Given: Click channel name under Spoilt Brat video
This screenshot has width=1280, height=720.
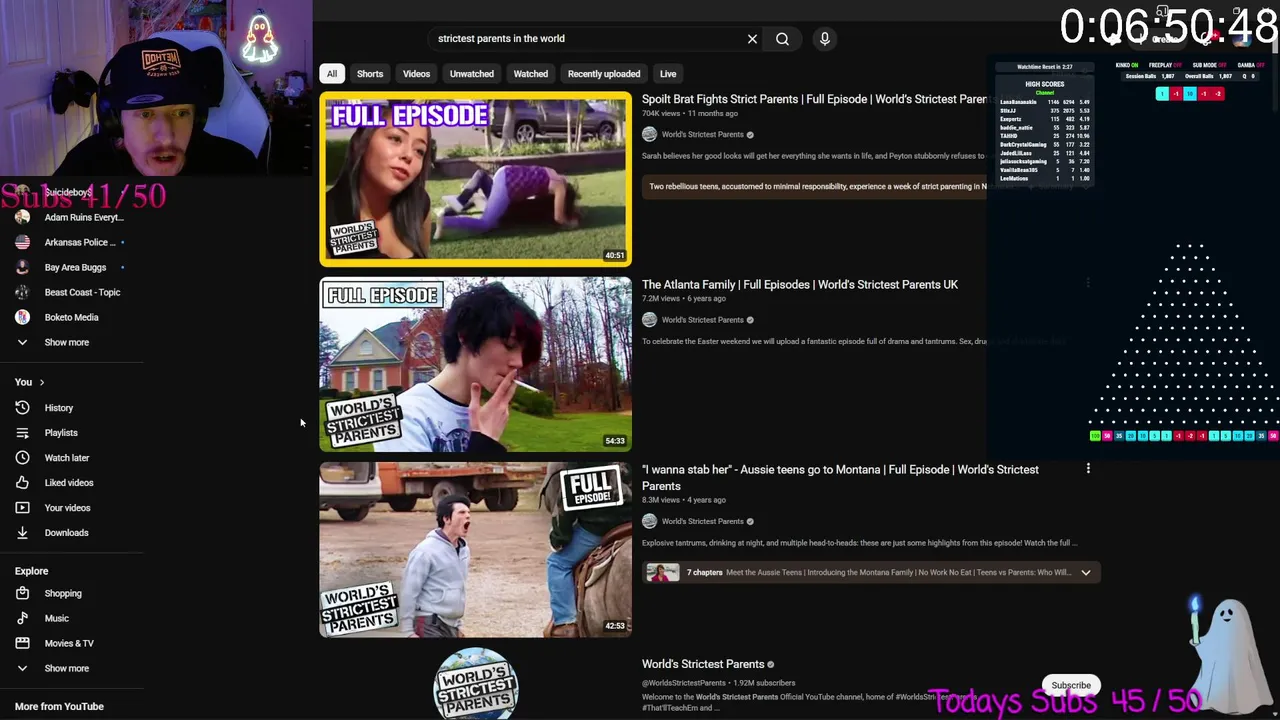Looking at the screenshot, I should click(x=702, y=135).
